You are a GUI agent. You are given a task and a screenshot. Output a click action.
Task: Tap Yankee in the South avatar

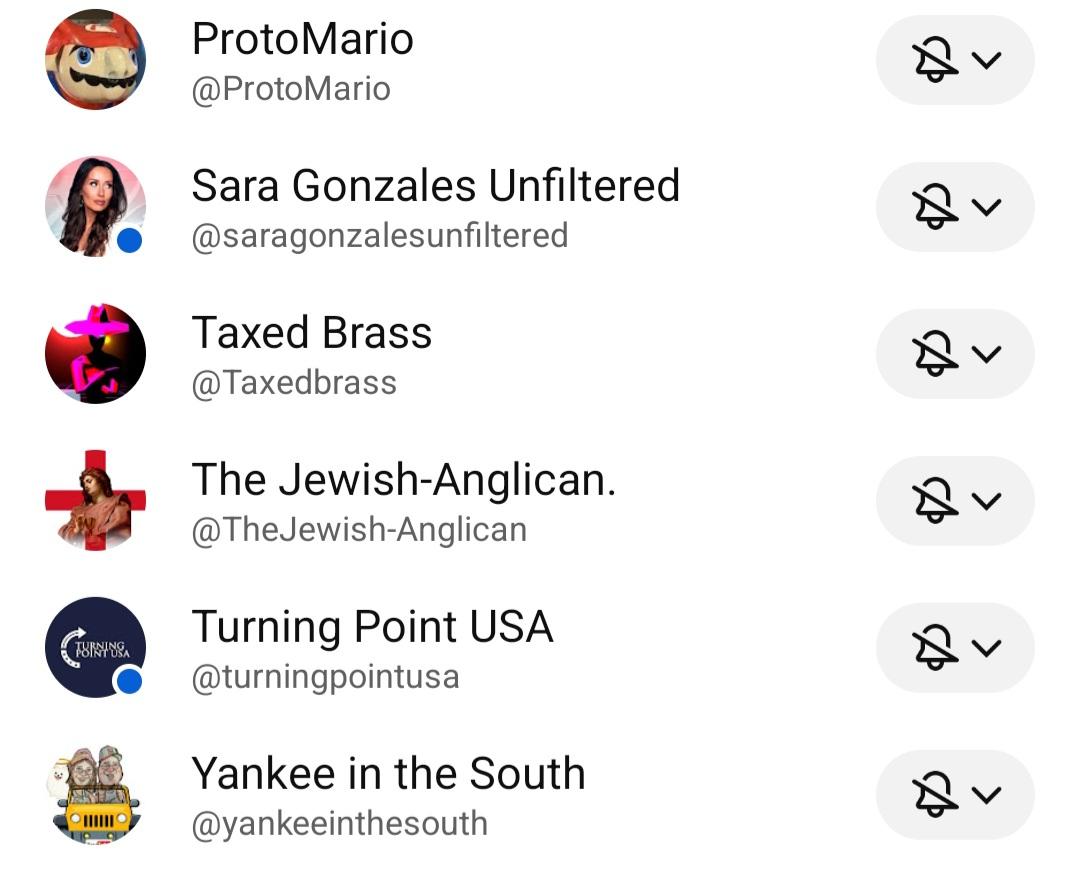click(x=95, y=794)
